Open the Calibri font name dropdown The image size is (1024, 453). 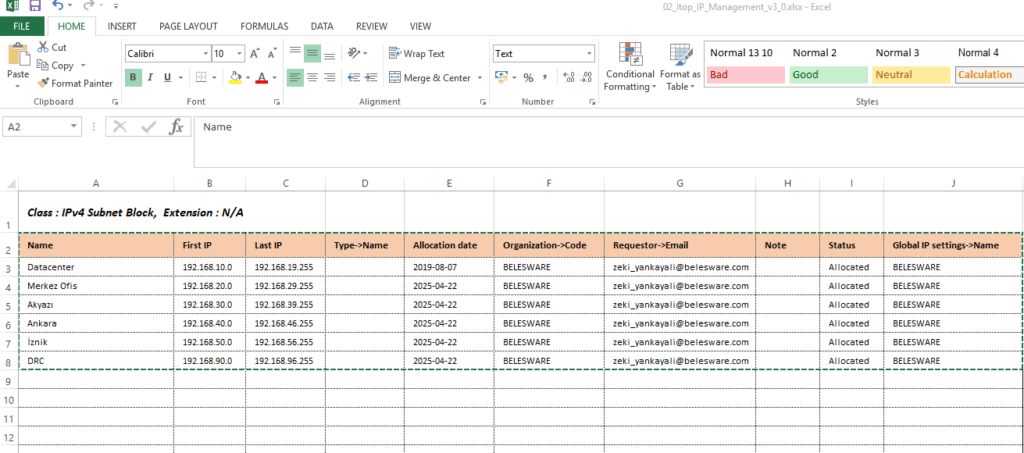click(x=205, y=54)
